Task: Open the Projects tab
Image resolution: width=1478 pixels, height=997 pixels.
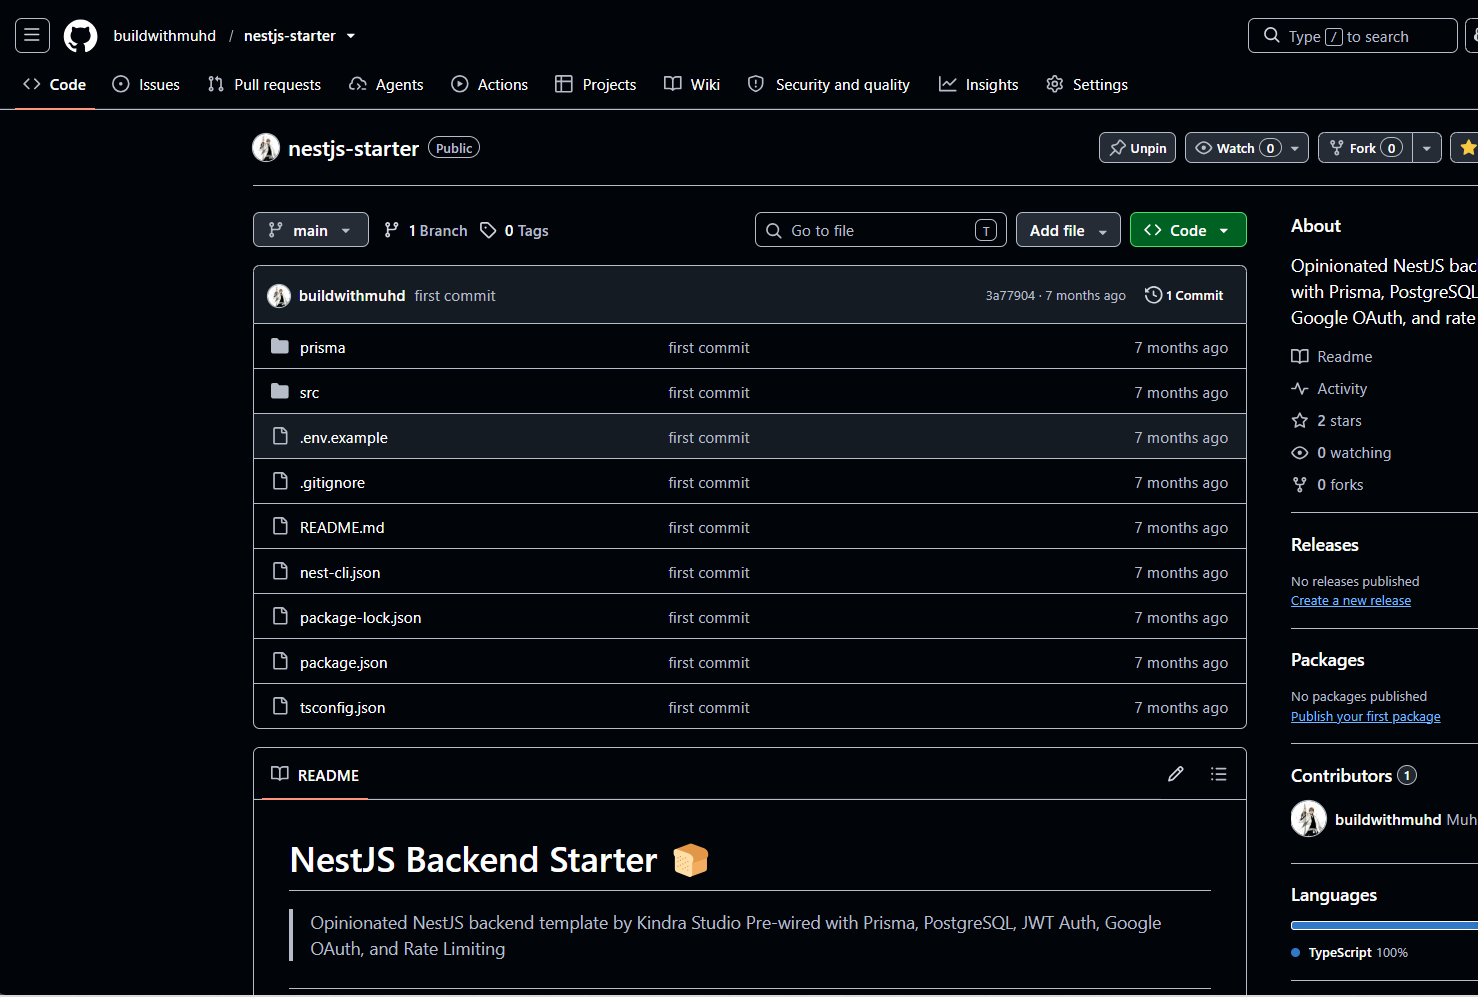Action: click(595, 85)
